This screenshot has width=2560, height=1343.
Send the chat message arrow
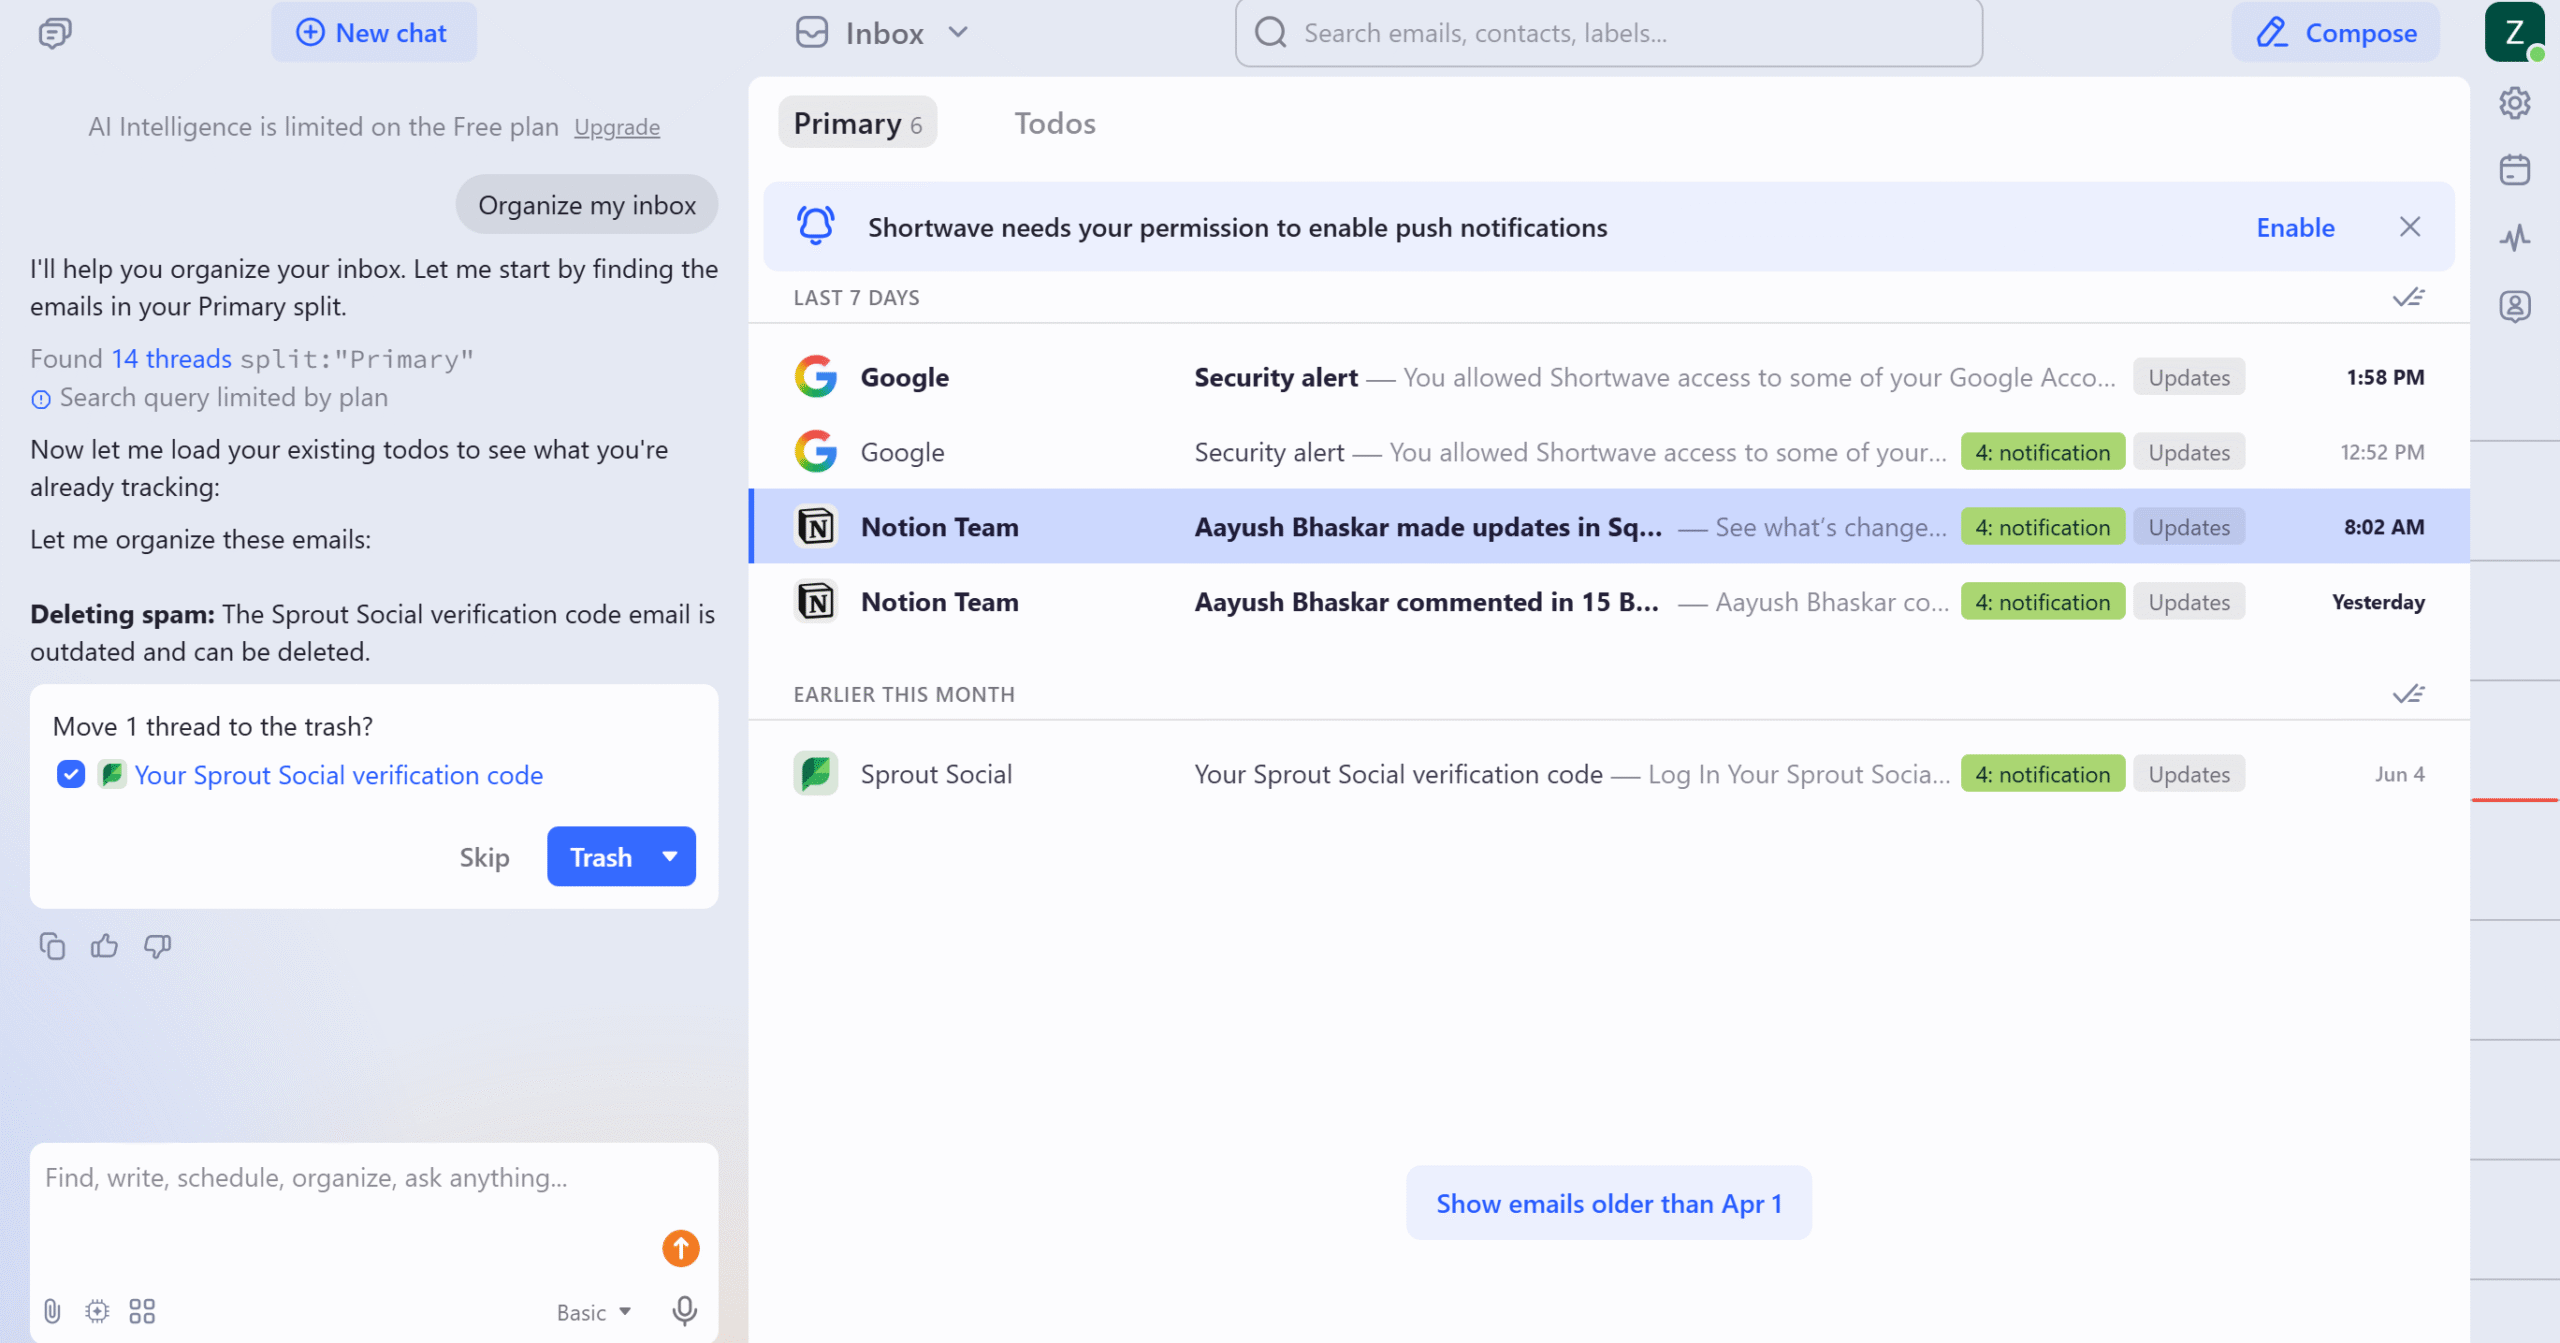point(680,1248)
